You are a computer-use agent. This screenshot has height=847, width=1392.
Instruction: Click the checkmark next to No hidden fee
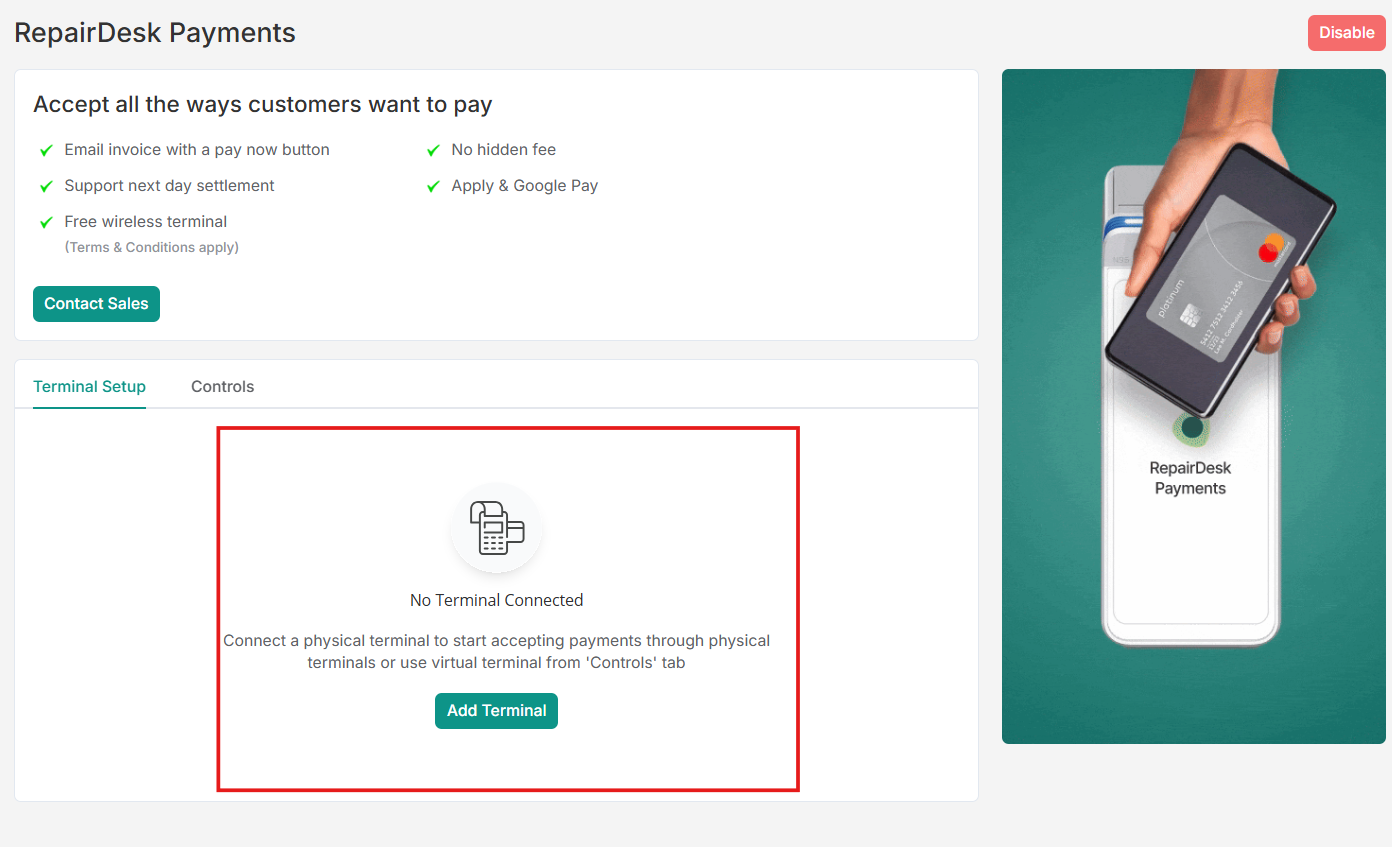tap(433, 150)
